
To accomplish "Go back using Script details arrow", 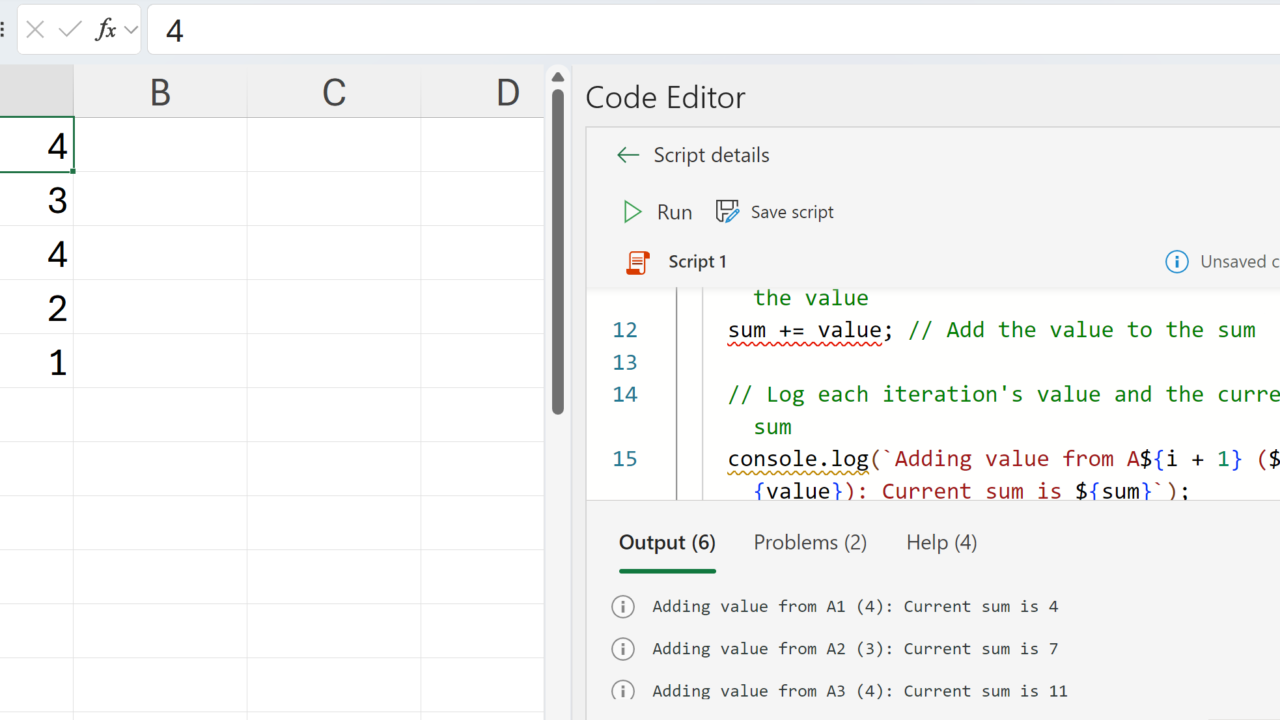I will point(628,155).
